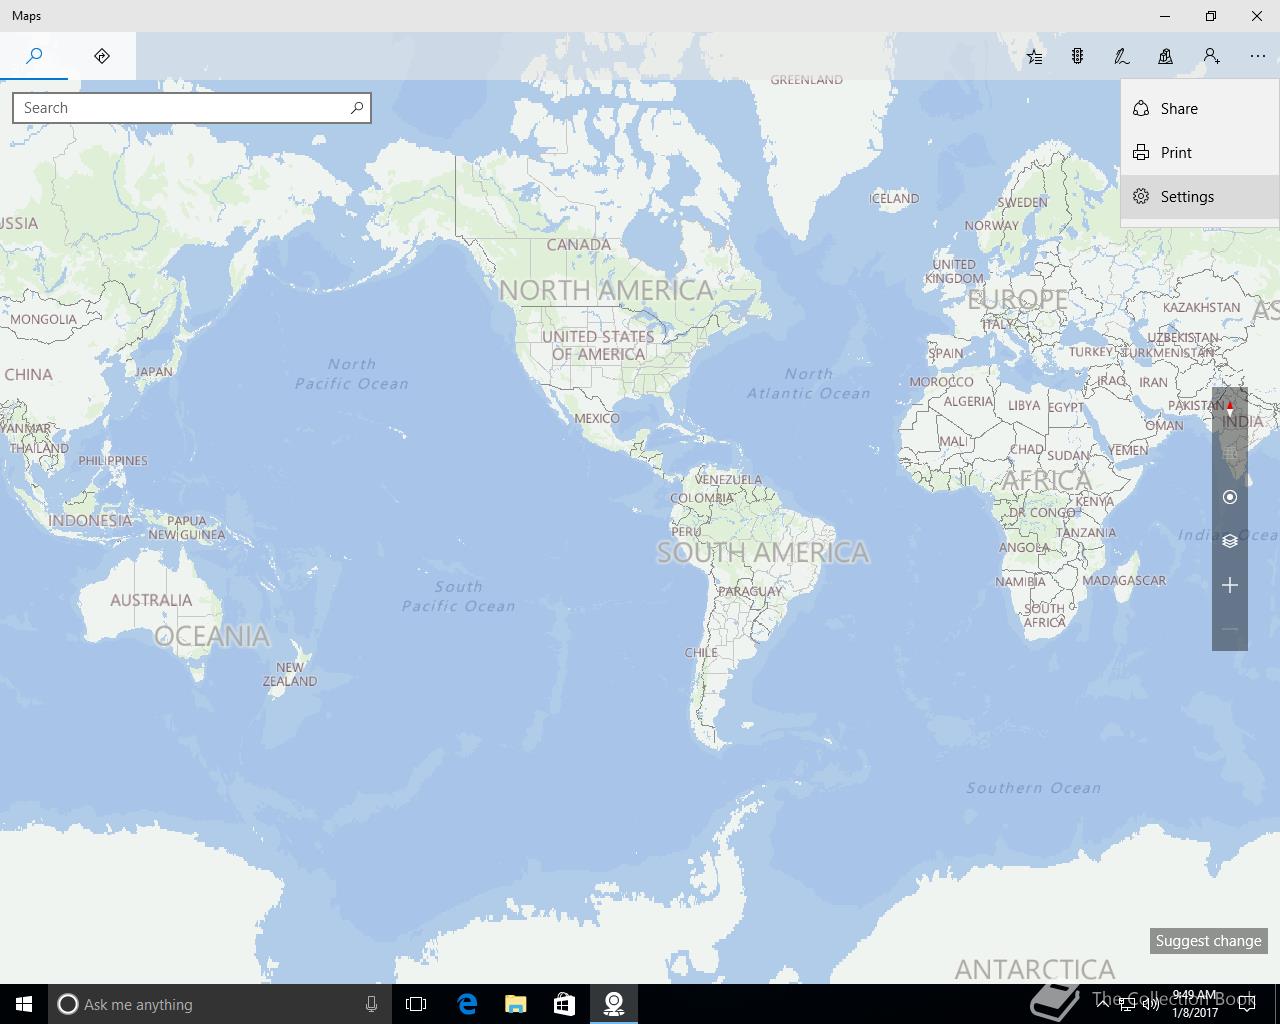Collapse the See more ellipsis menu

coord(1258,57)
